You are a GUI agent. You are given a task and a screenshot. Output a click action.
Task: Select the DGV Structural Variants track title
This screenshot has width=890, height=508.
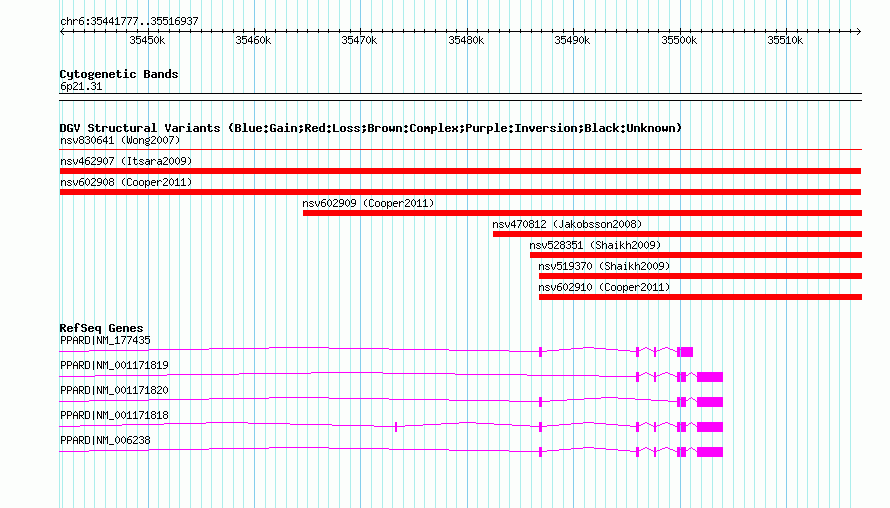371,128
